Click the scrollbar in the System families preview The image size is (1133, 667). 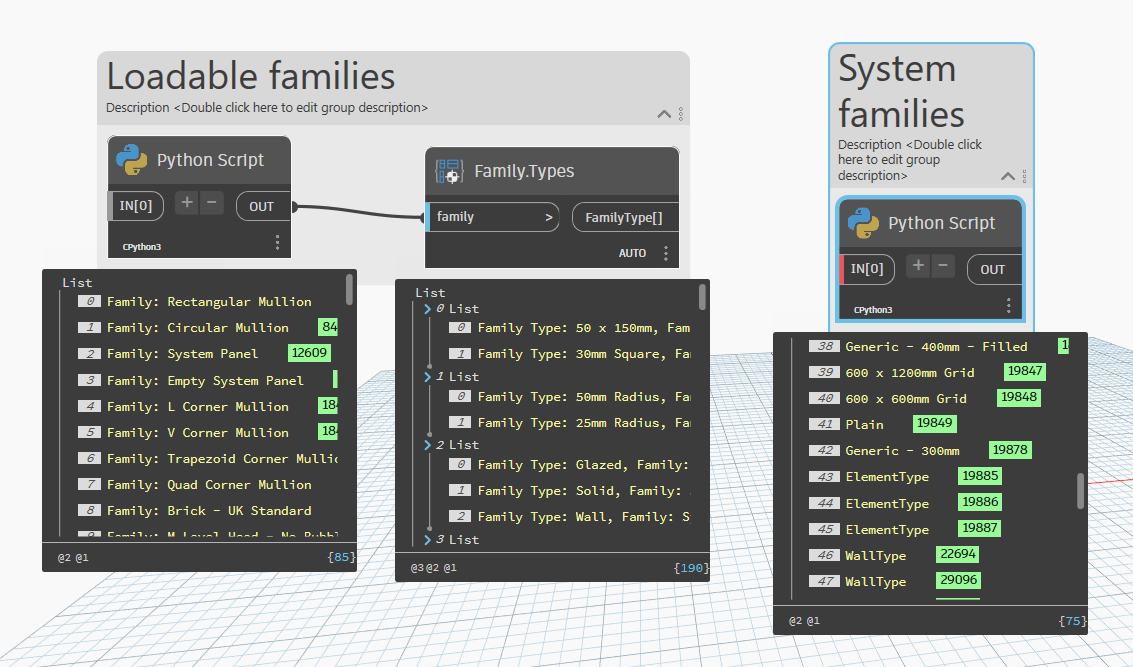(1080, 491)
